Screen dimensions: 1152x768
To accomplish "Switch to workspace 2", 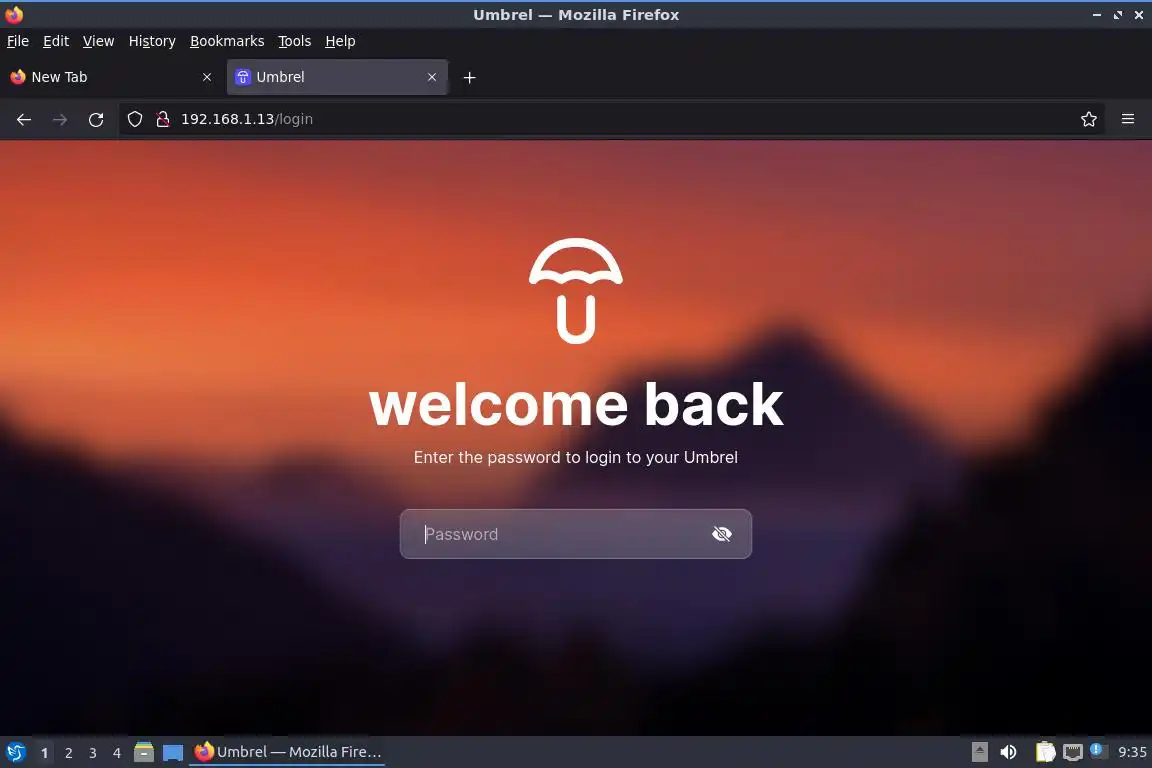I will pos(68,753).
